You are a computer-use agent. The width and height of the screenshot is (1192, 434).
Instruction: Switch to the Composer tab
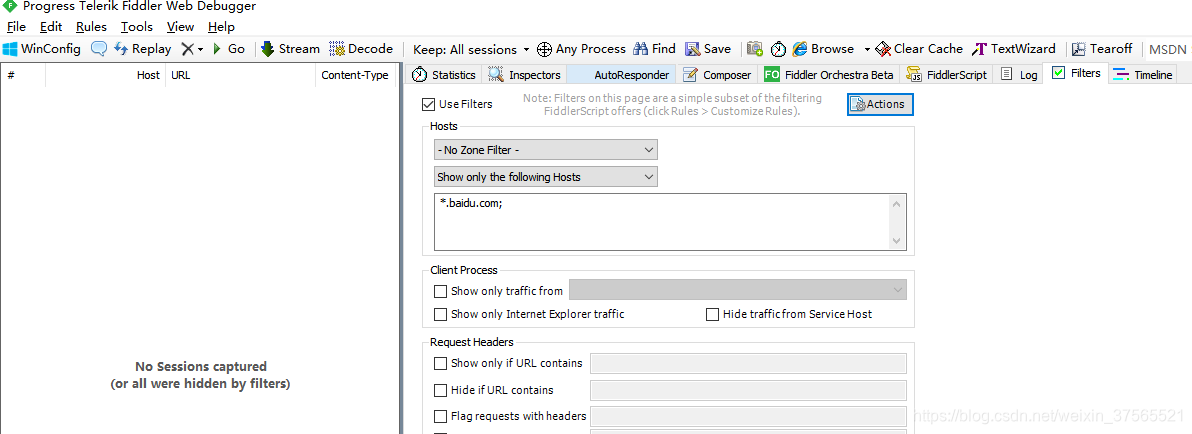717,74
